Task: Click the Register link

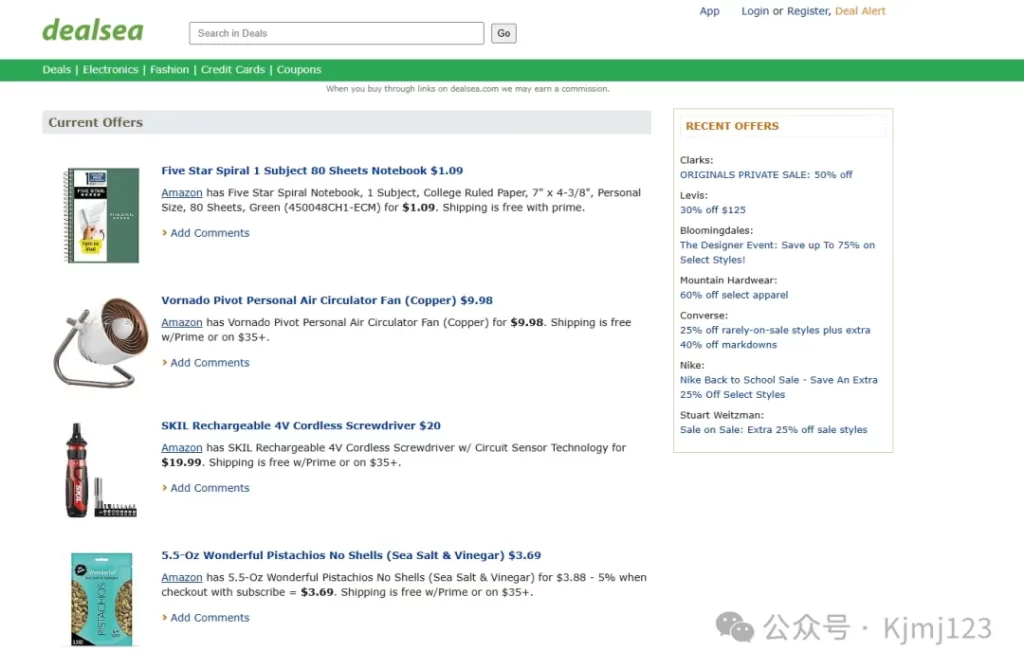Action: 808,11
